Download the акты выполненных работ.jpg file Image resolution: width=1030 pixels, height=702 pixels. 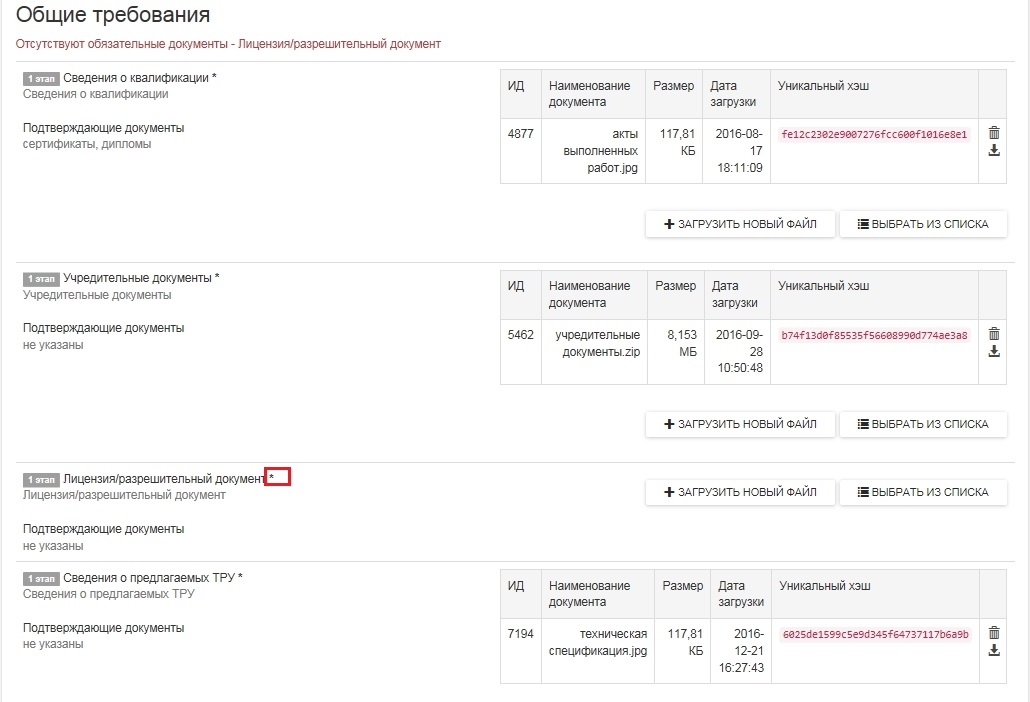(x=993, y=151)
